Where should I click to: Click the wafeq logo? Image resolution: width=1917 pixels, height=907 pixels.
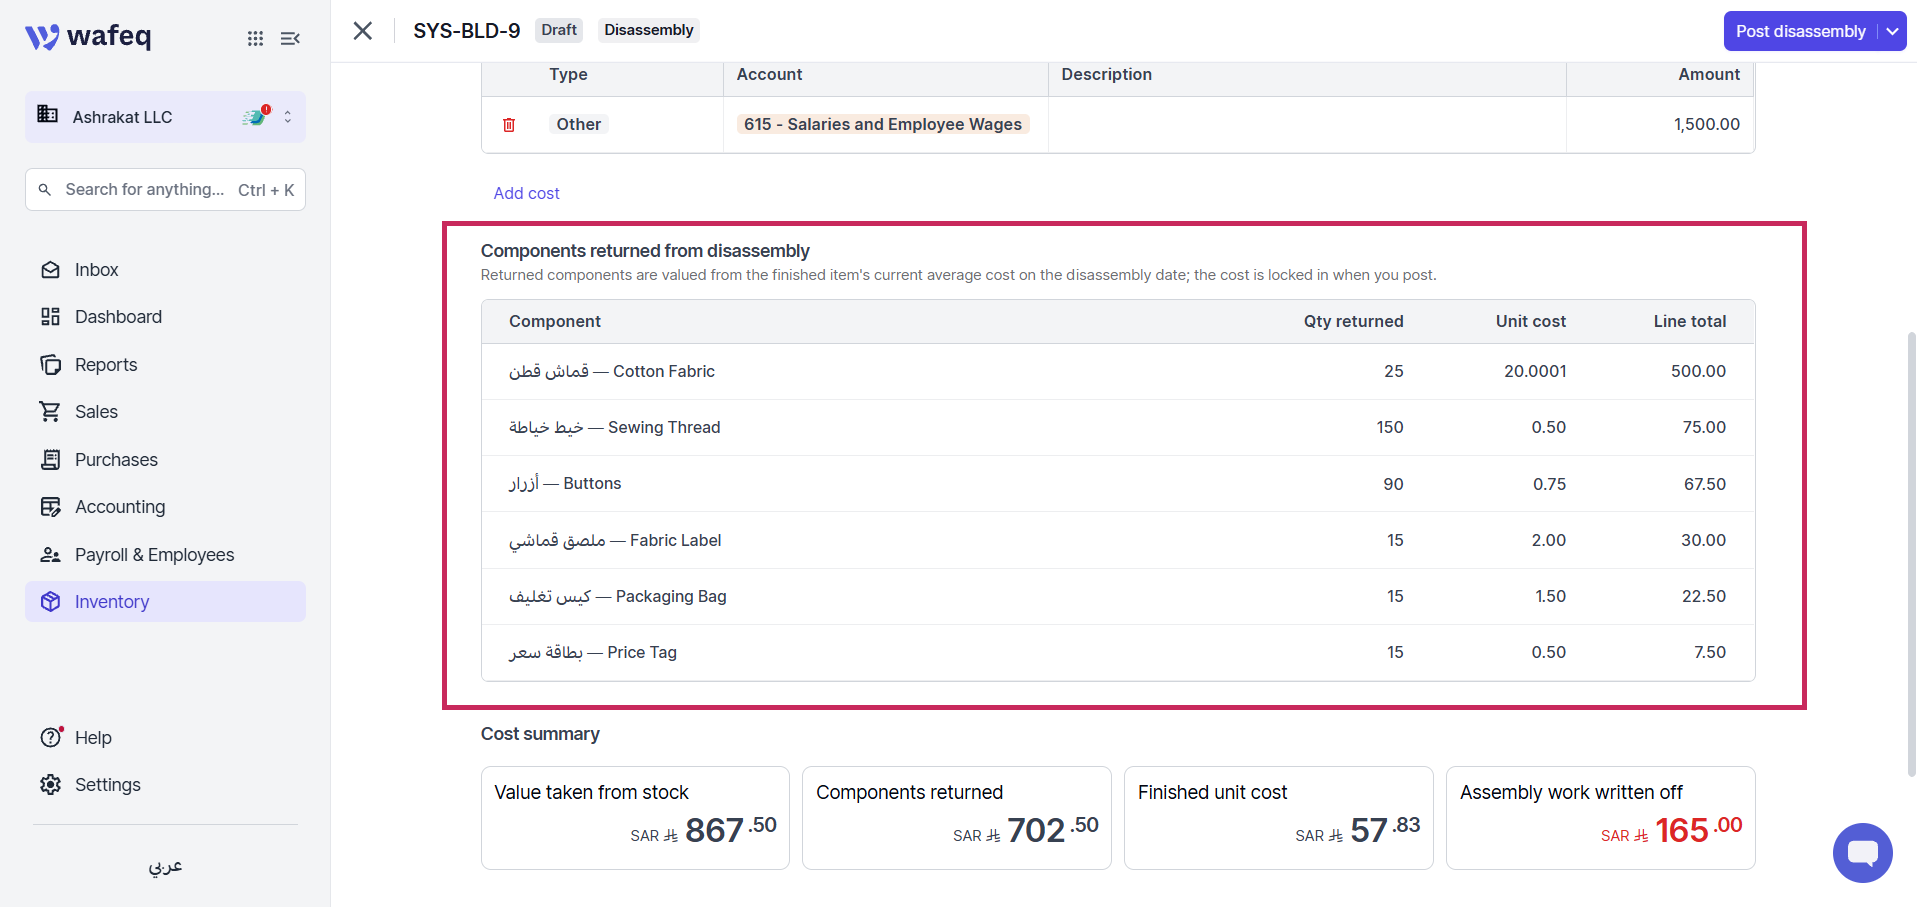pyautogui.click(x=88, y=37)
